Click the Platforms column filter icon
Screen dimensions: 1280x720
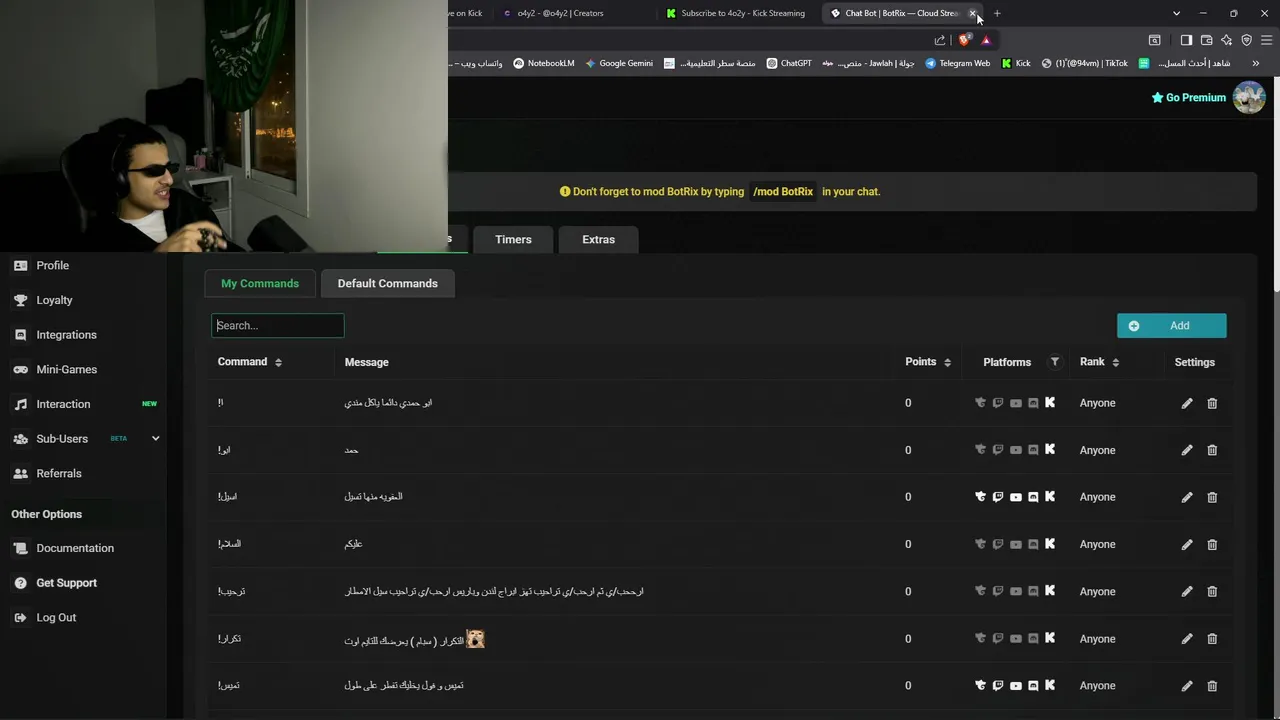tap(1054, 362)
